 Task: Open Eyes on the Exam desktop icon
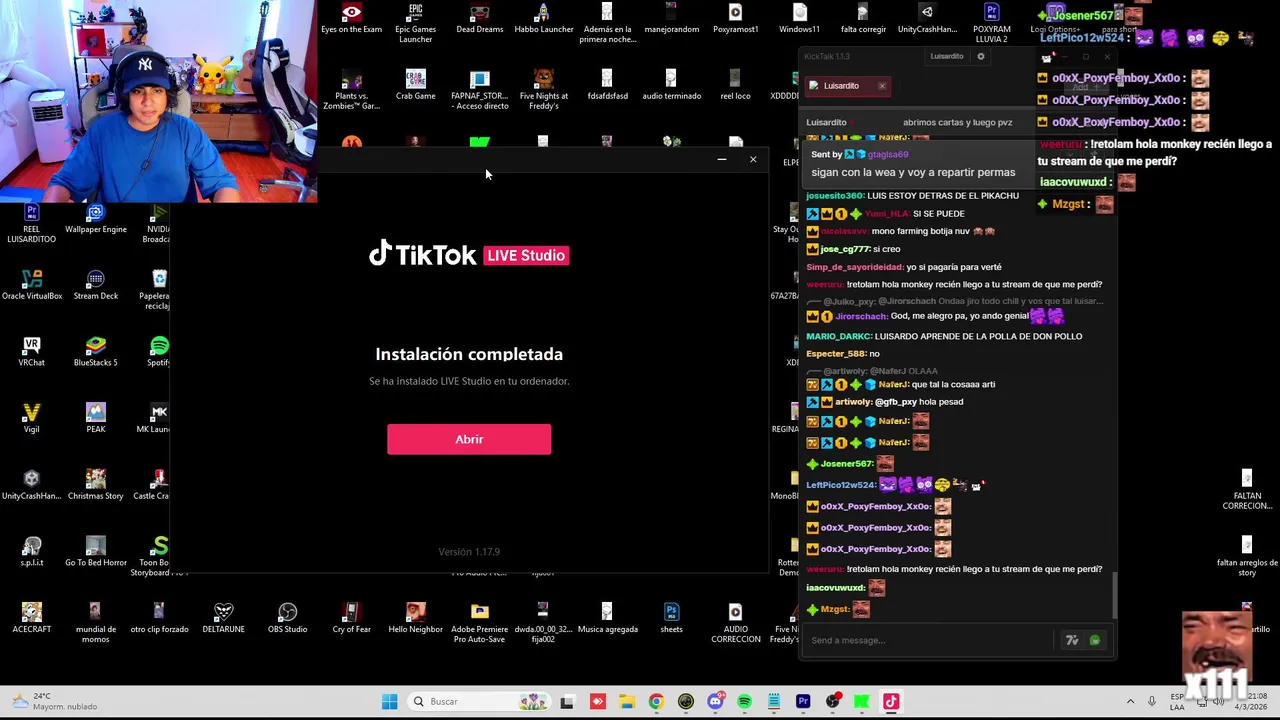[x=351, y=19]
